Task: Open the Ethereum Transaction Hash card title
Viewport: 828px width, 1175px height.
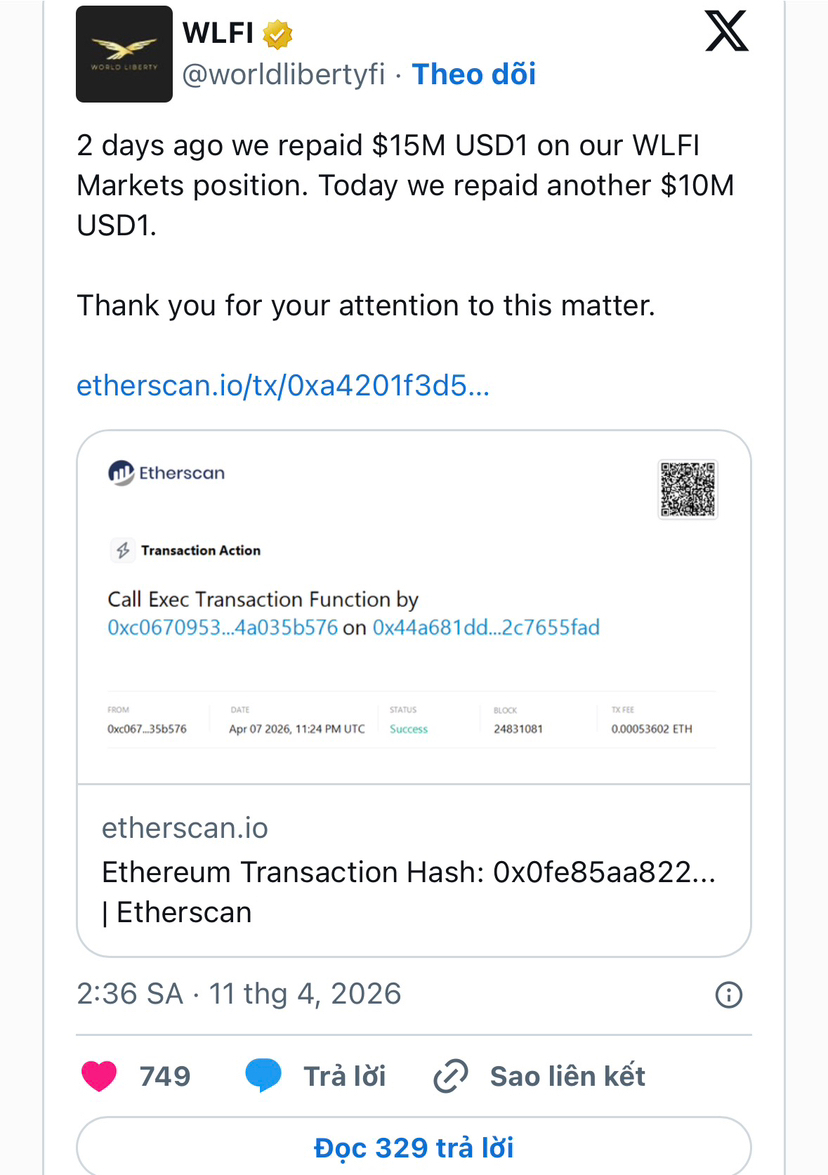Action: [409, 873]
